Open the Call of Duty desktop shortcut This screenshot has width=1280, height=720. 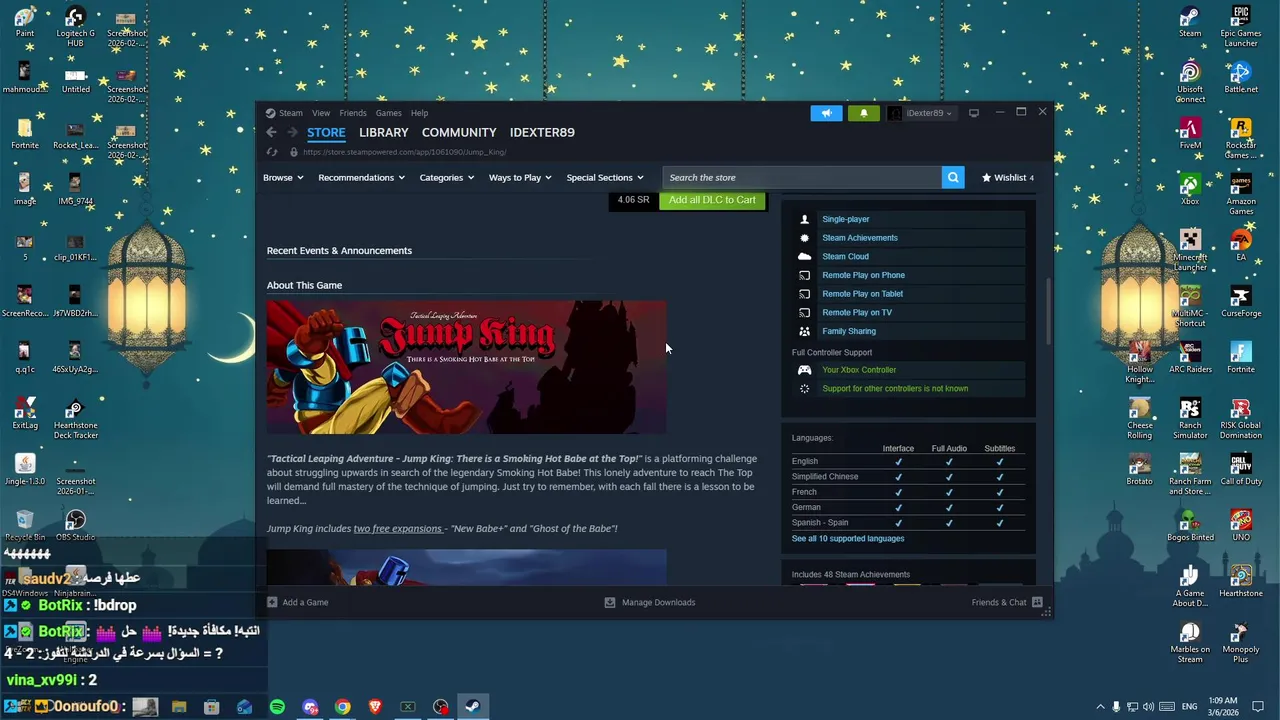pyautogui.click(x=1241, y=470)
